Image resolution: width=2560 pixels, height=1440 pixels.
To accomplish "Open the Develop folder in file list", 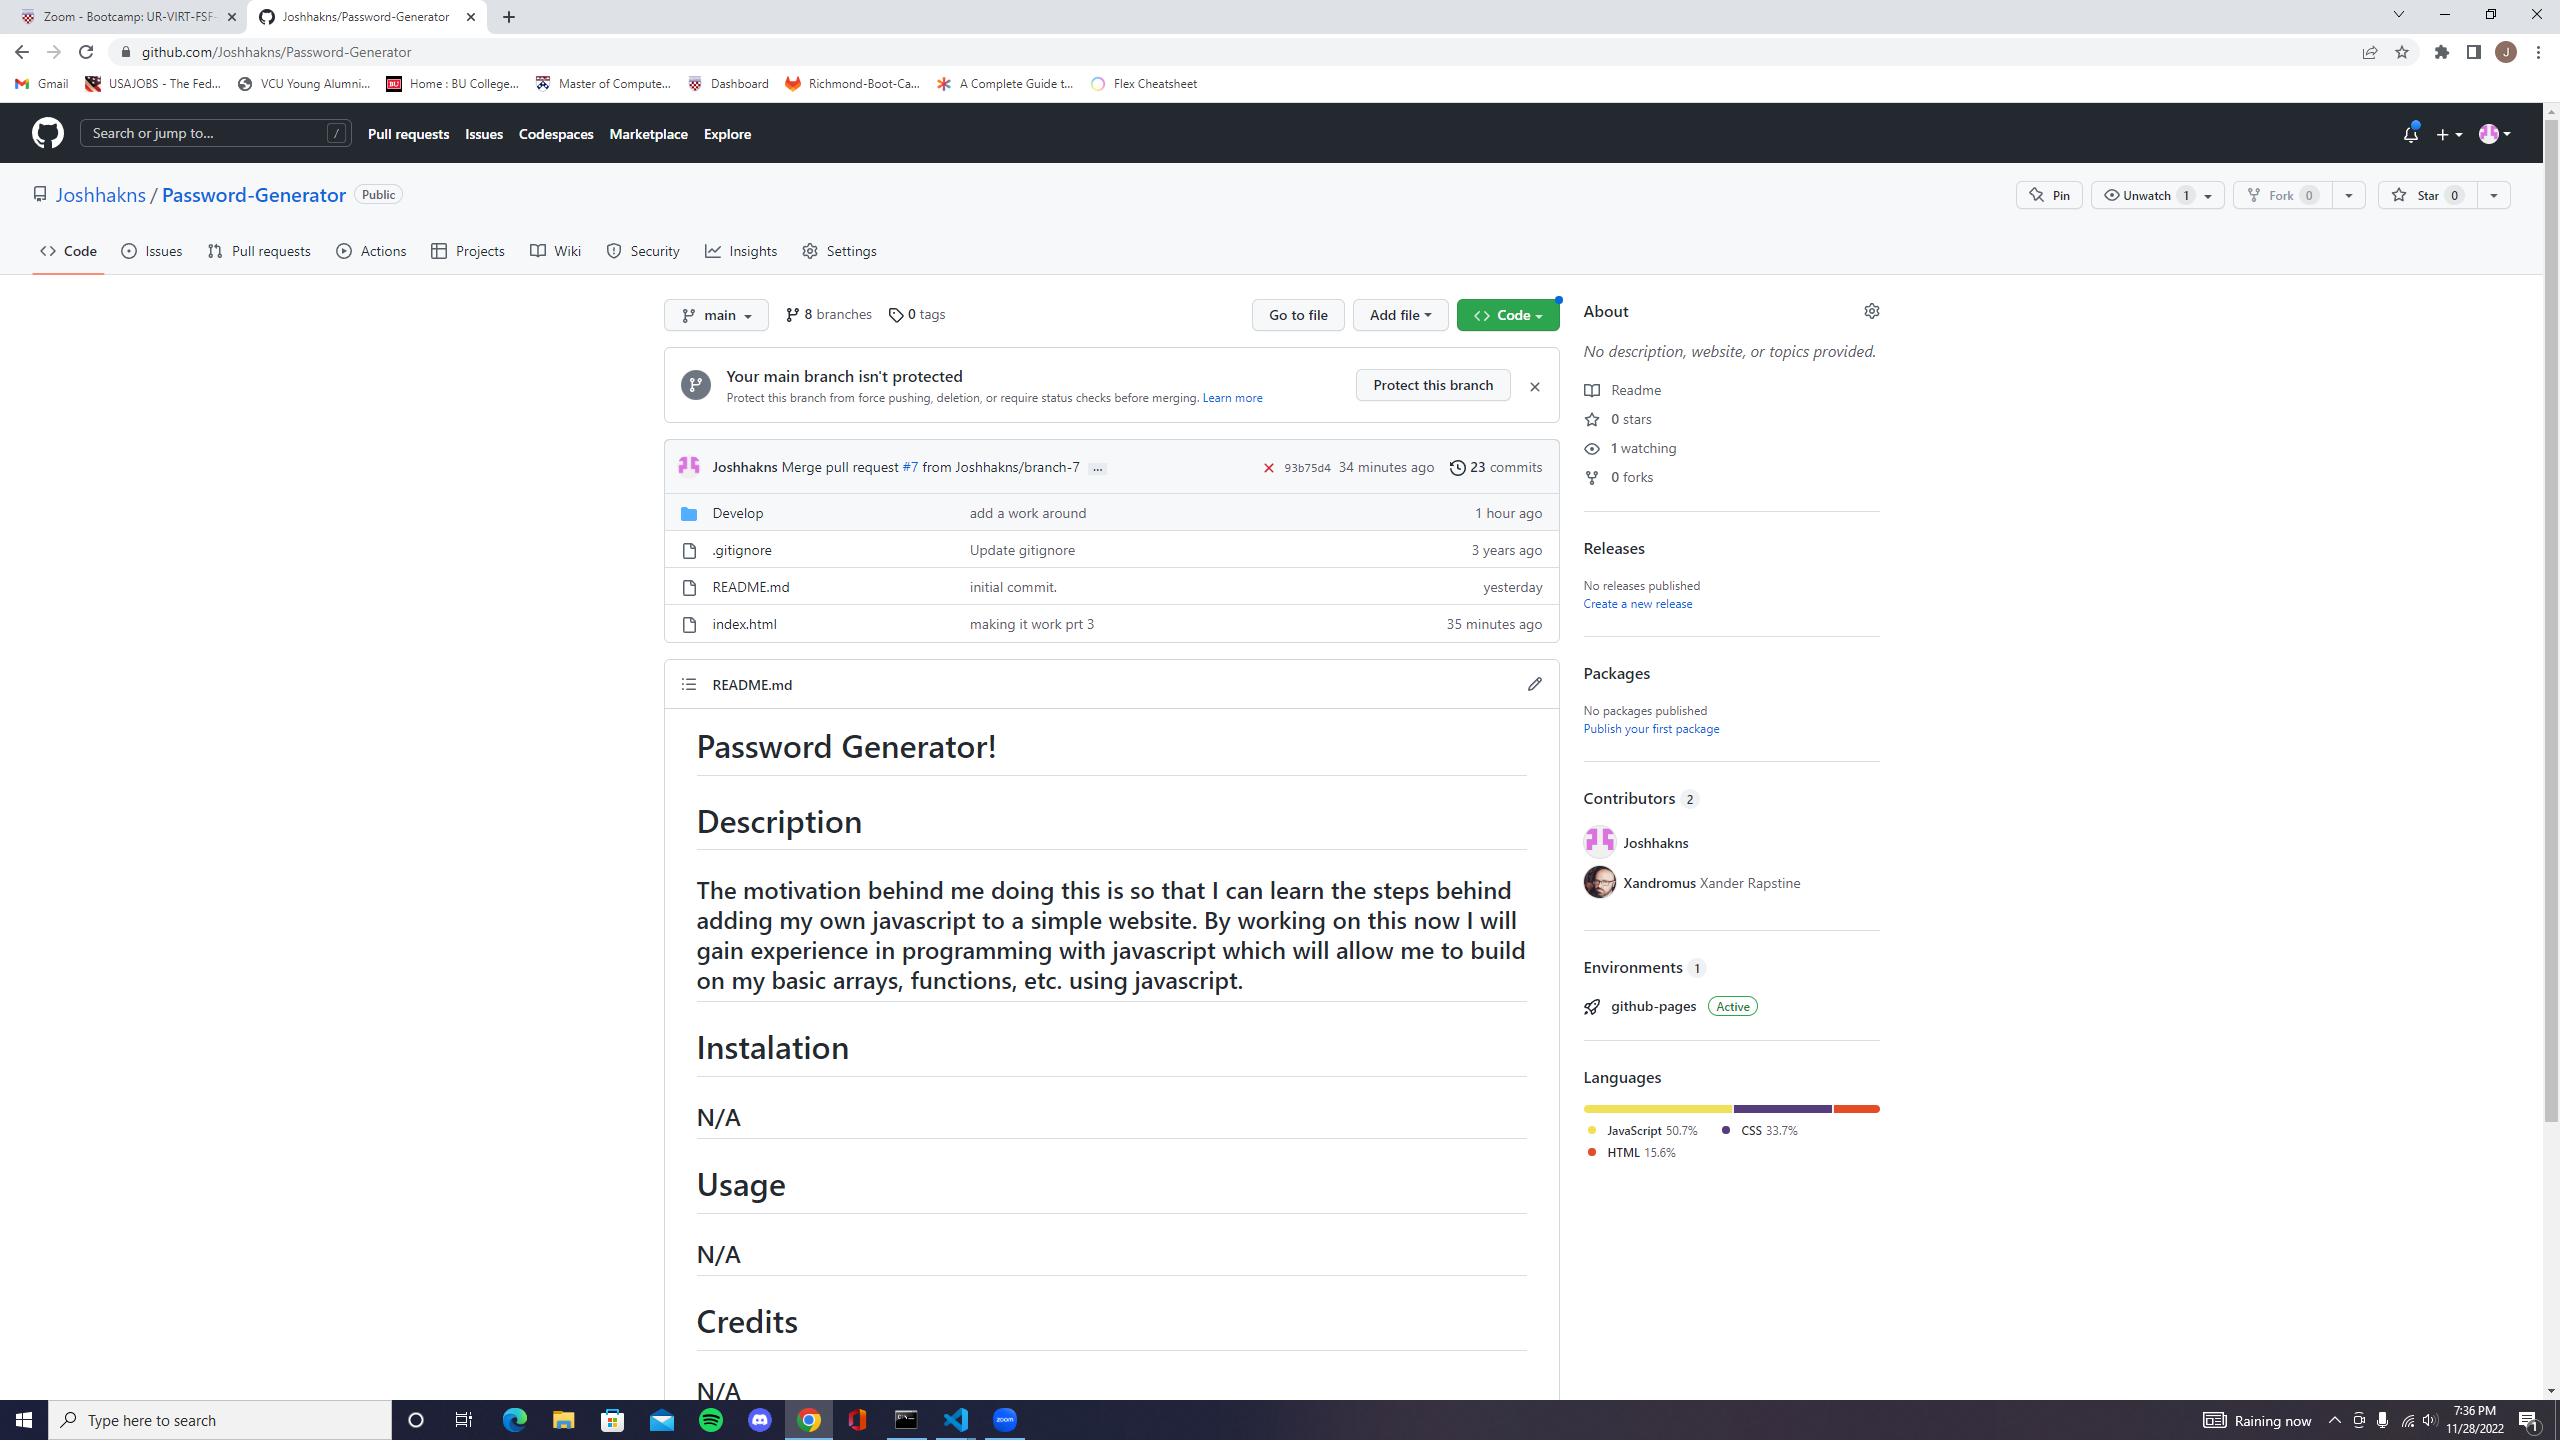I will [x=737, y=512].
